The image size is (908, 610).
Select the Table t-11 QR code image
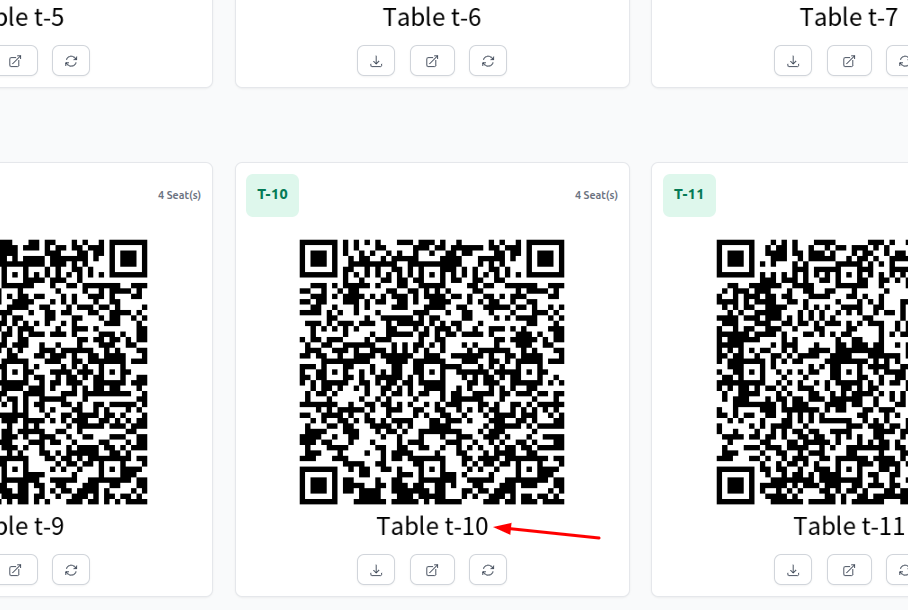812,372
